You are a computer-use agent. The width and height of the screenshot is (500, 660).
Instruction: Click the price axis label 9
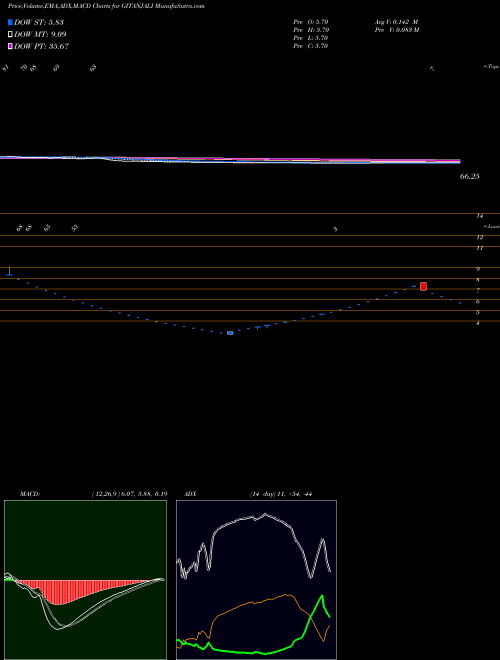click(478, 269)
